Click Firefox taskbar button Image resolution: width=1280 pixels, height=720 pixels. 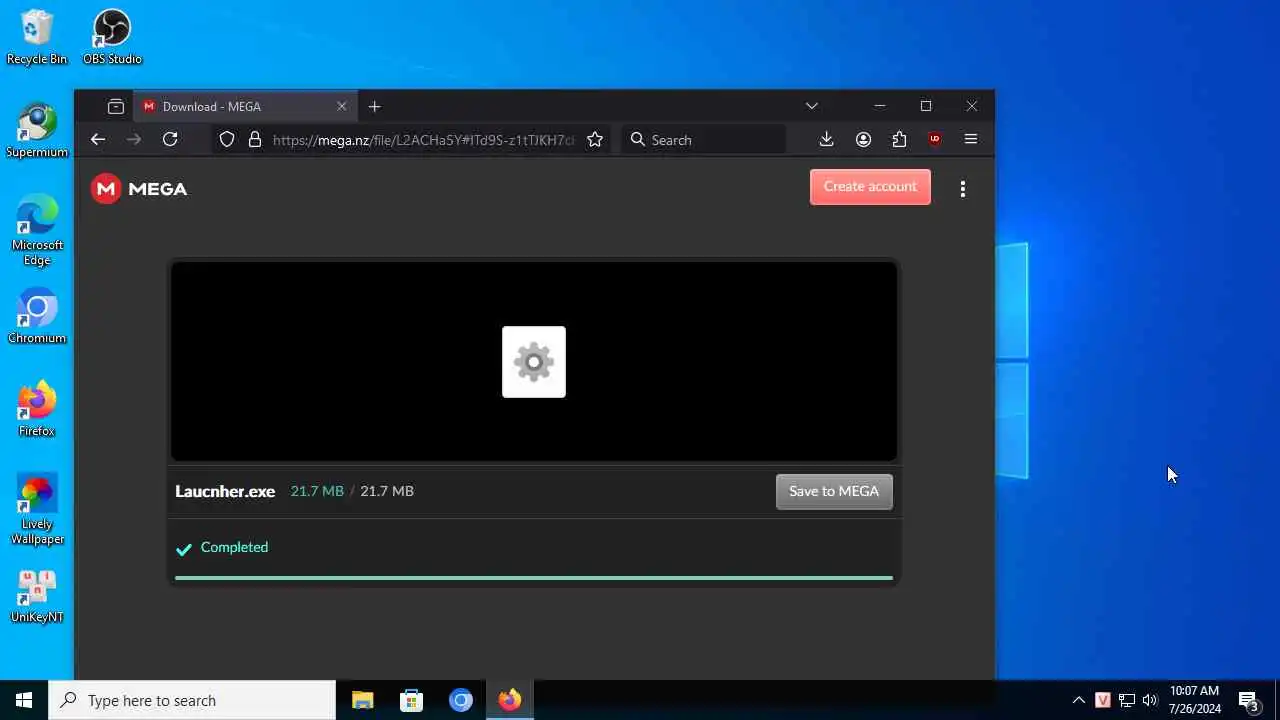(x=510, y=700)
